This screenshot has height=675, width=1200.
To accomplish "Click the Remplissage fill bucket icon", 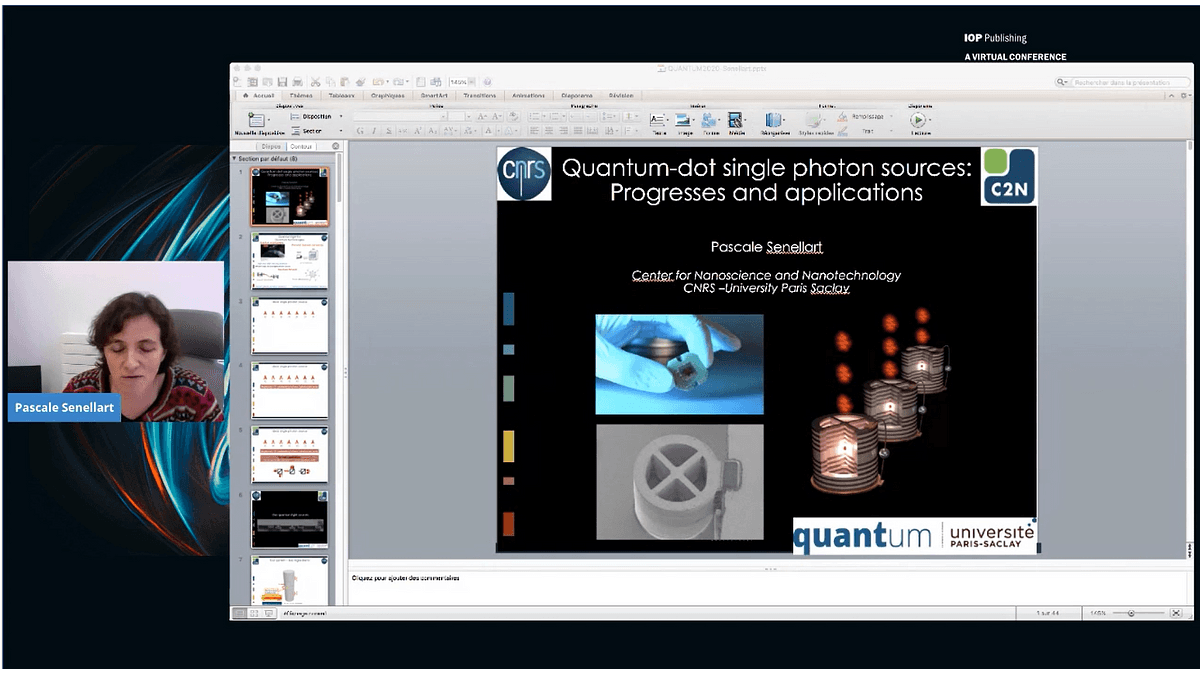I will coord(842,116).
